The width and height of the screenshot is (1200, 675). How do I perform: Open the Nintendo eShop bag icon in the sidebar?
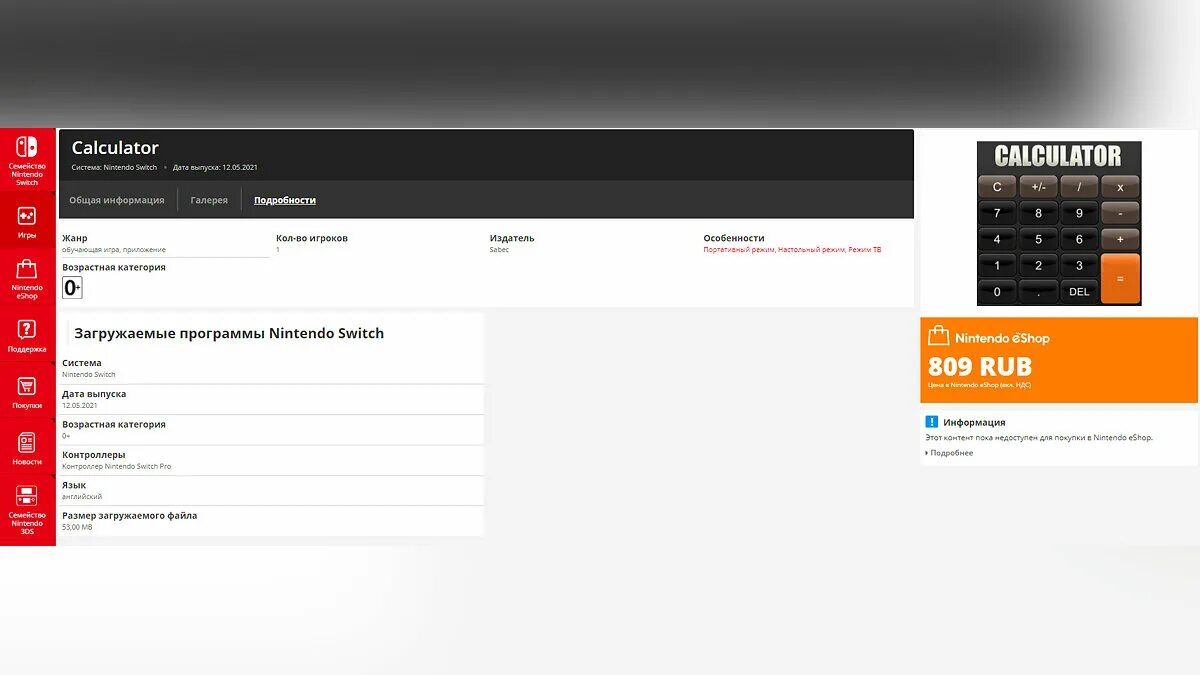tap(27, 269)
